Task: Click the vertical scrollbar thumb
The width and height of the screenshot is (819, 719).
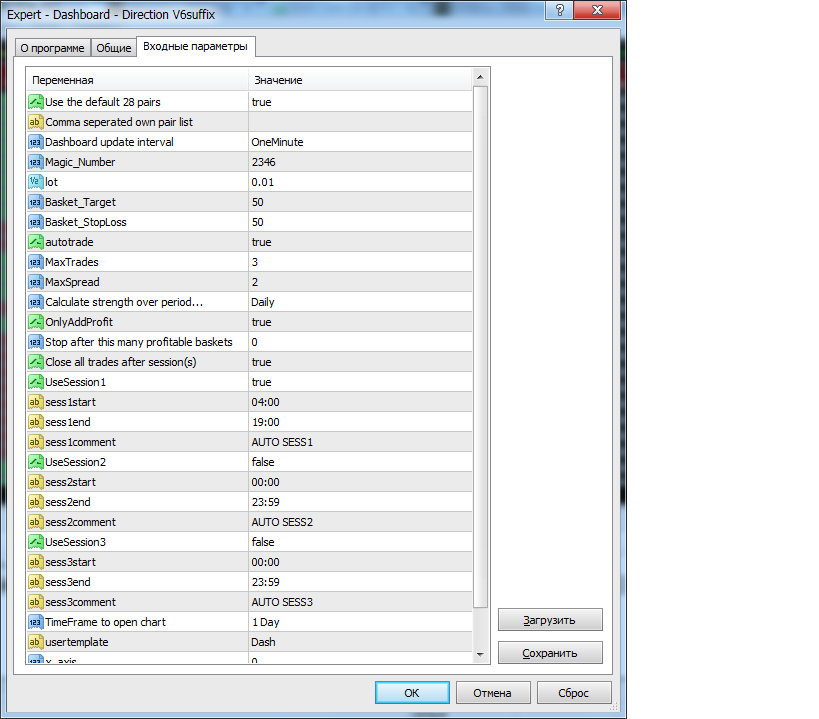Action: (x=480, y=347)
